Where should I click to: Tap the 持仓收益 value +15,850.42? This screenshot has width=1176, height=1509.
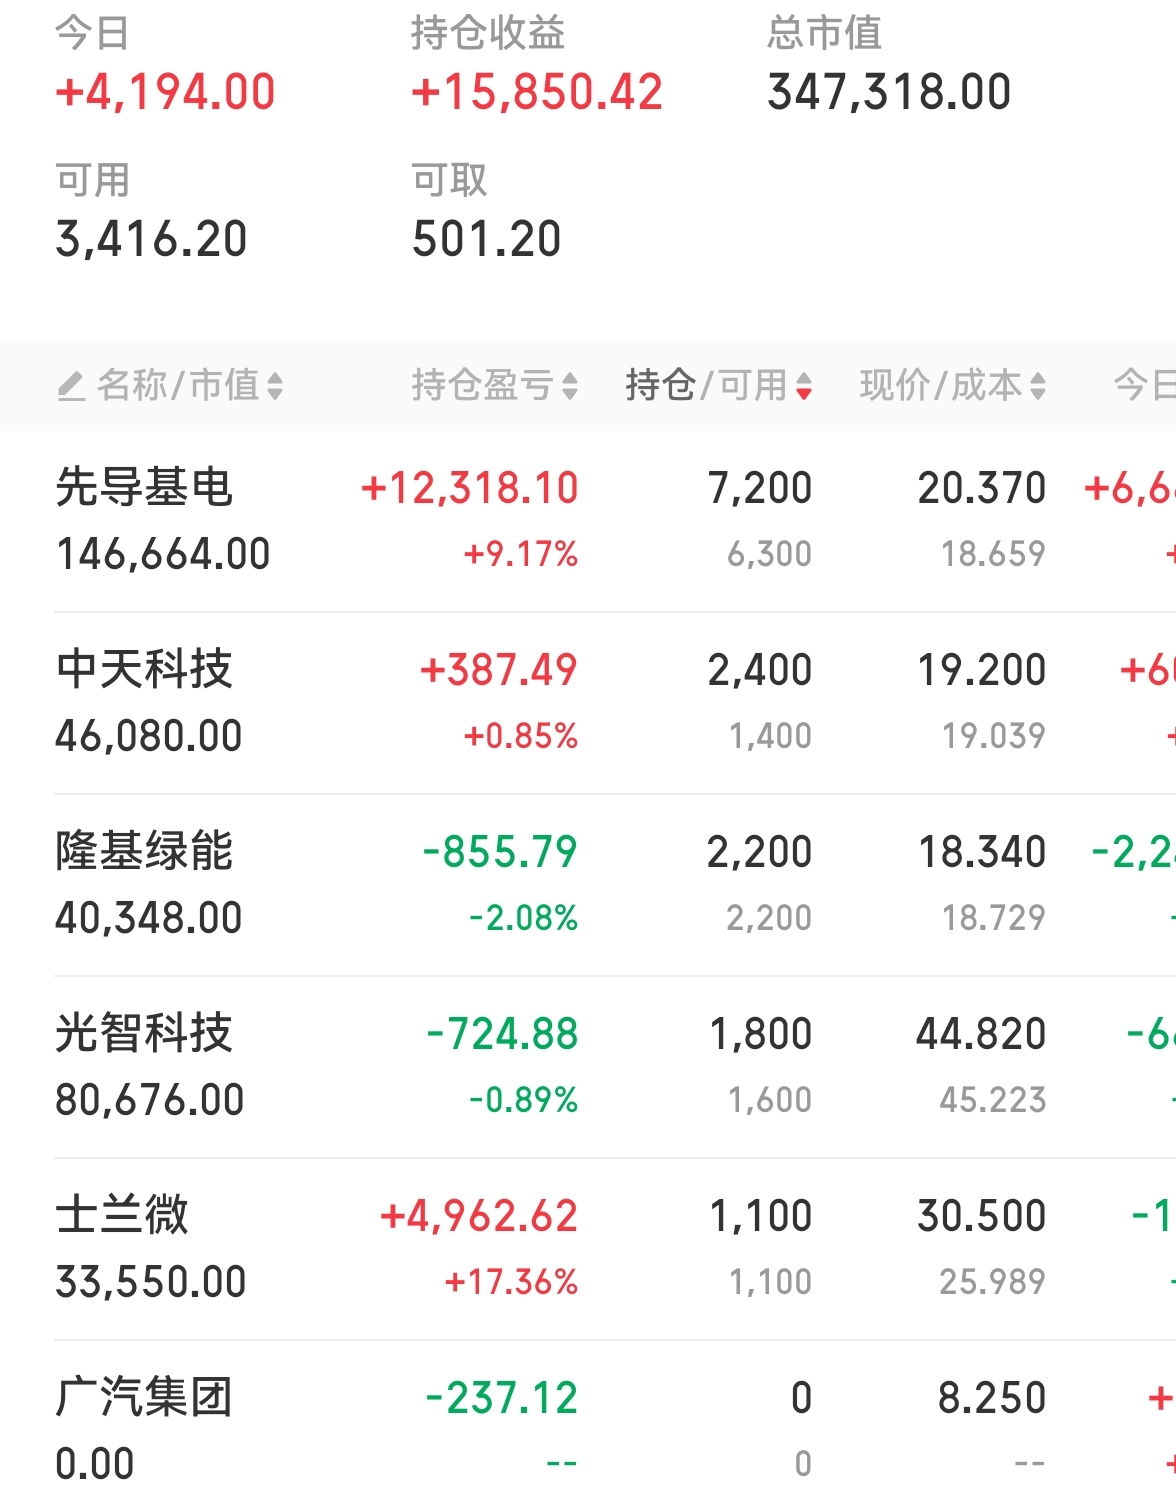pos(537,93)
